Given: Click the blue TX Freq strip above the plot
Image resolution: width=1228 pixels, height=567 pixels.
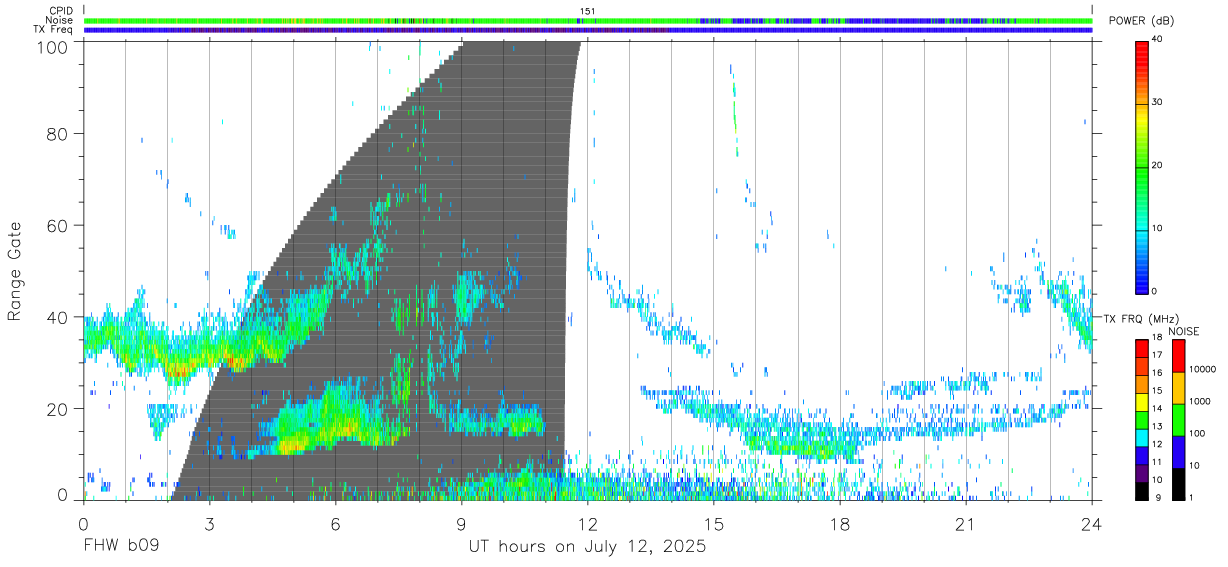Looking at the screenshot, I should click(x=588, y=30).
